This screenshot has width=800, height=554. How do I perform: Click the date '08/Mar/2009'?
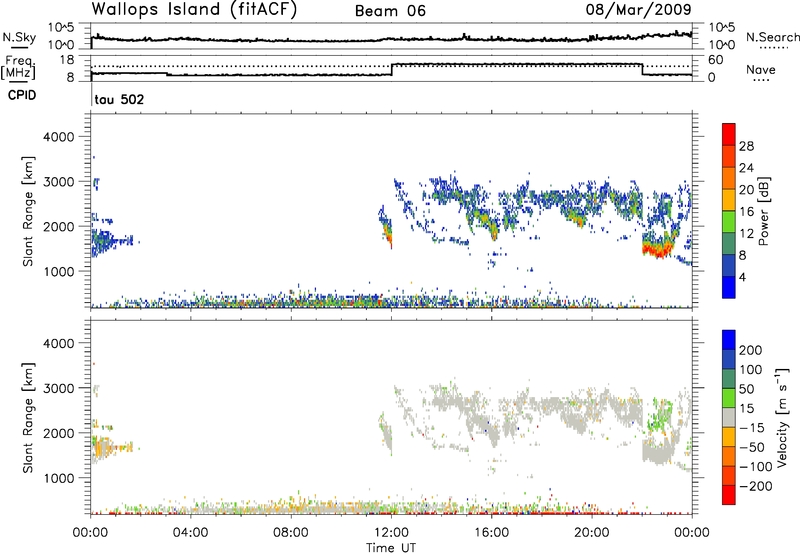point(638,10)
